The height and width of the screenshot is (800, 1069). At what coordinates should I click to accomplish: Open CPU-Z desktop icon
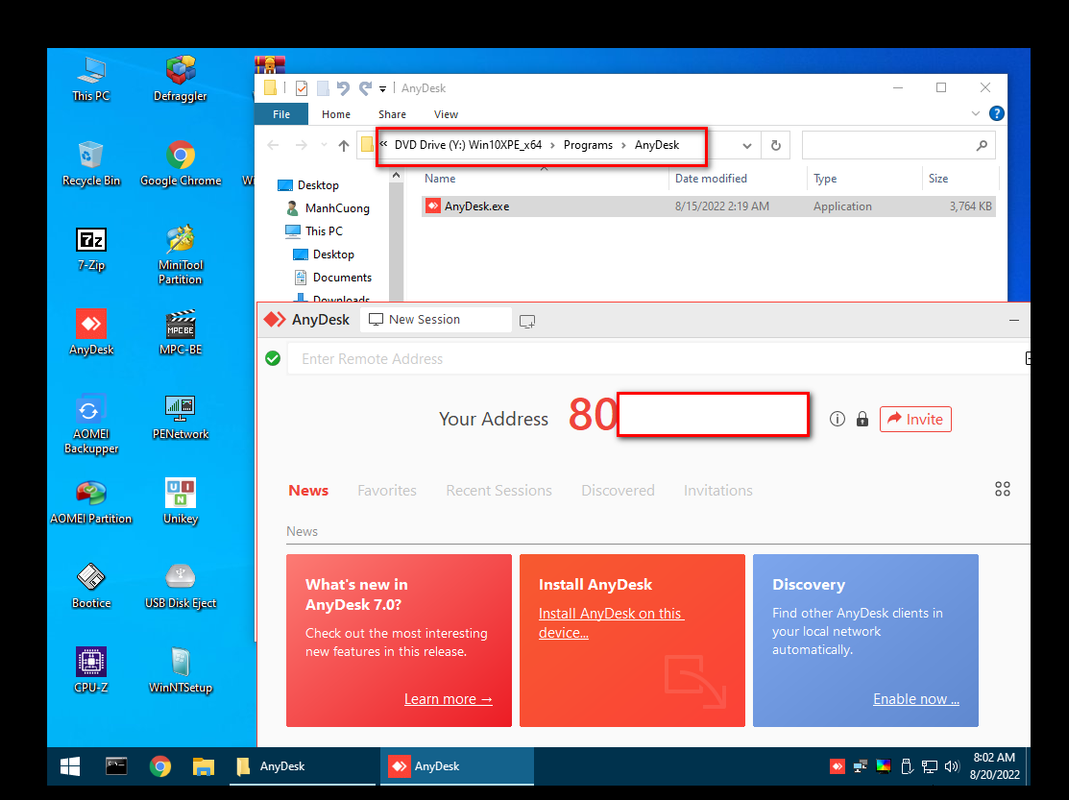[91, 670]
